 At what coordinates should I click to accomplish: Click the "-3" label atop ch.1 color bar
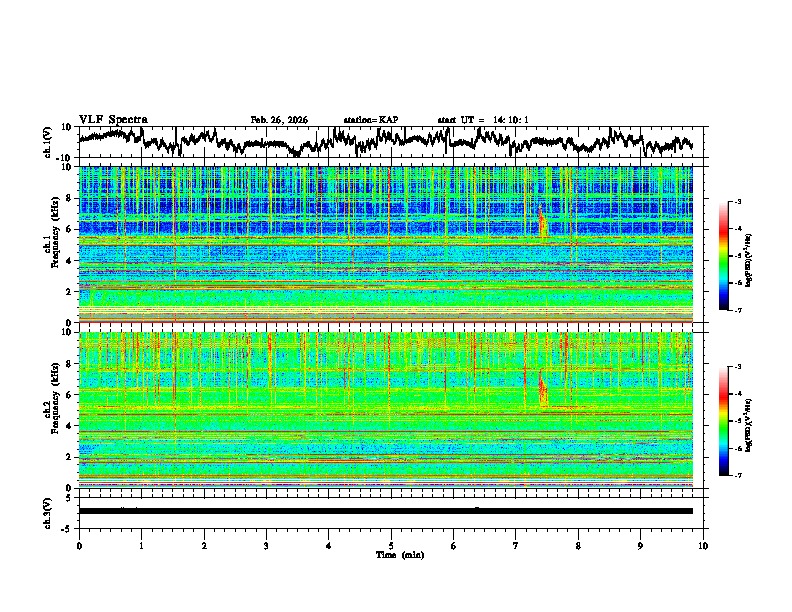(737, 201)
